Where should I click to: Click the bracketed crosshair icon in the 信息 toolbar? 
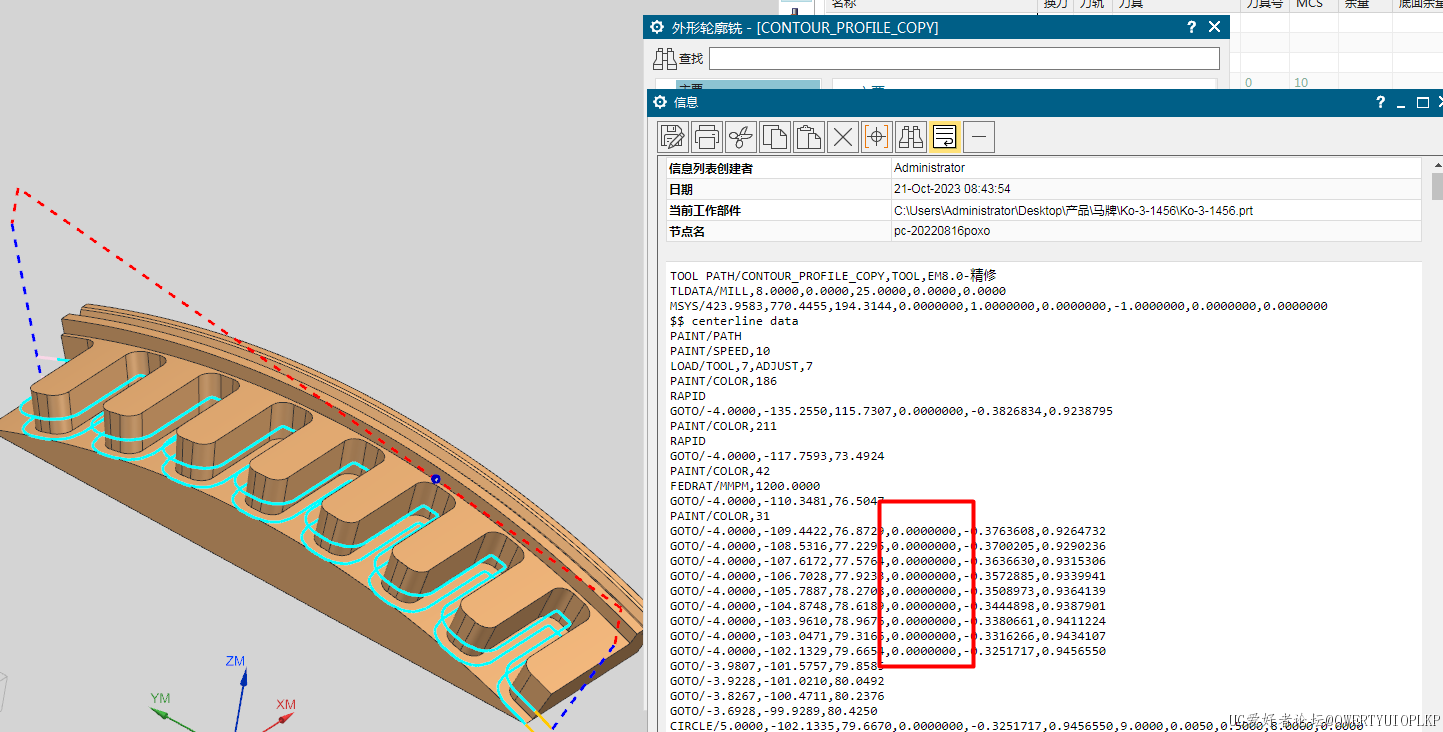(877, 136)
